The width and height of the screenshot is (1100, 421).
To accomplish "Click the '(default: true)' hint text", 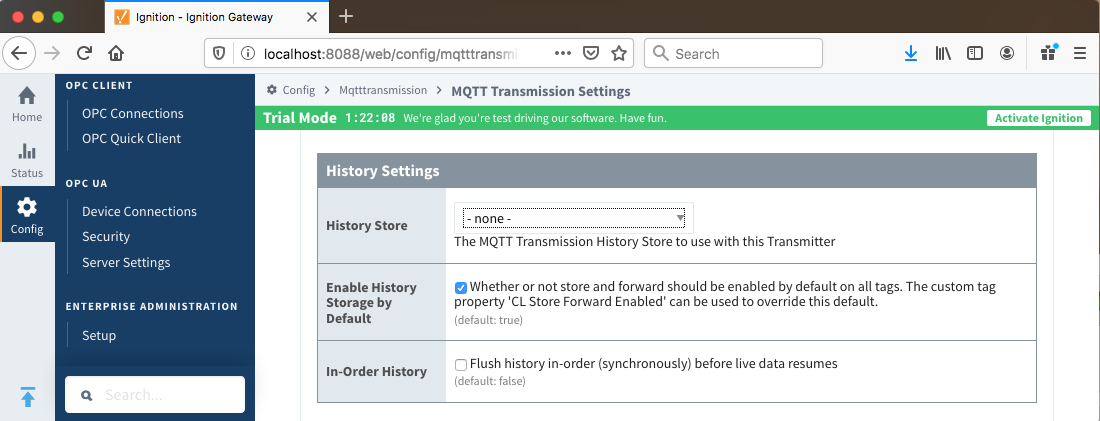I will [x=488, y=321].
